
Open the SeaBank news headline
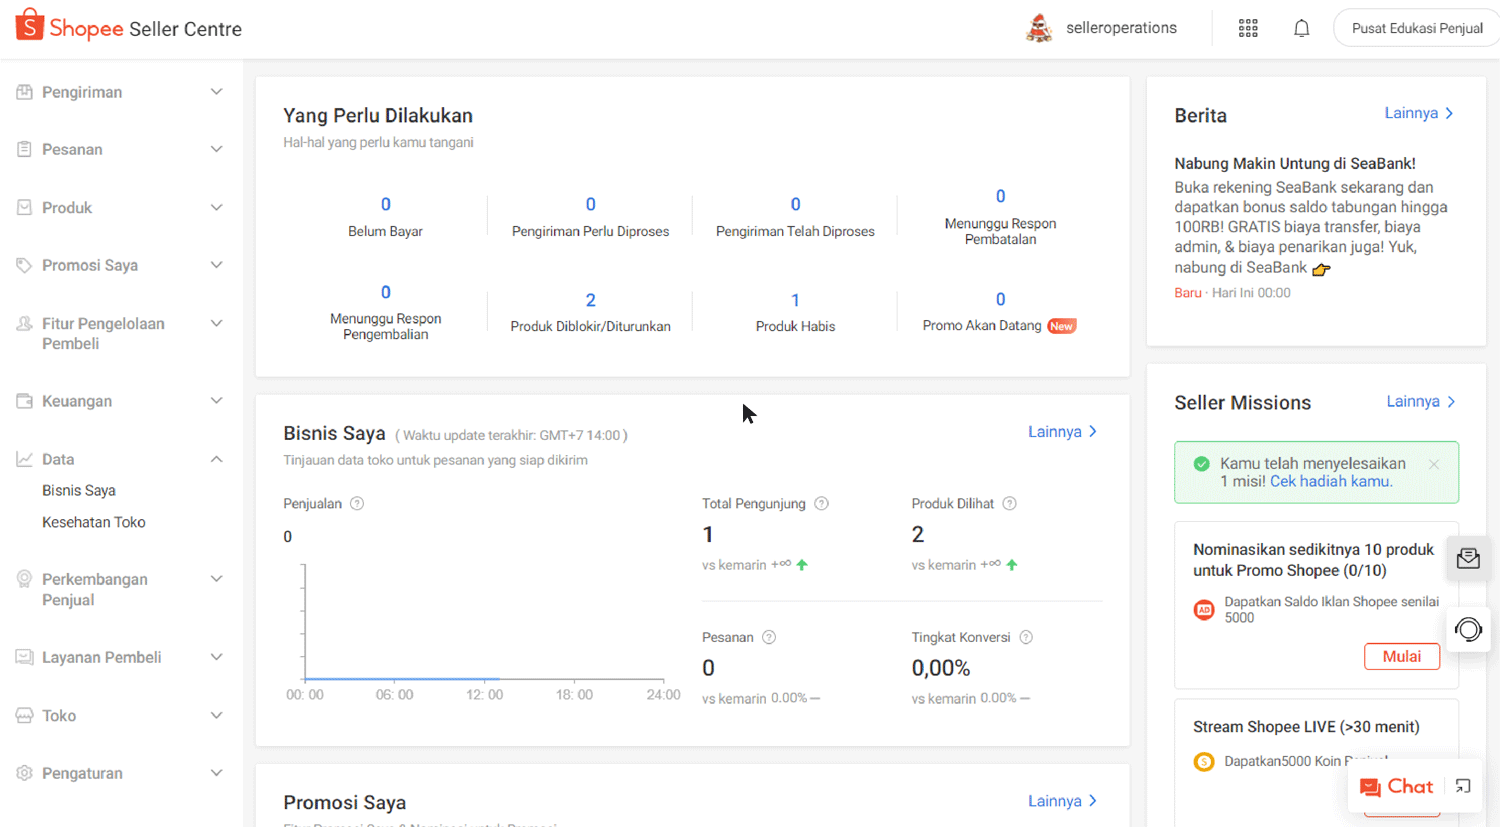pyautogui.click(x=1294, y=164)
